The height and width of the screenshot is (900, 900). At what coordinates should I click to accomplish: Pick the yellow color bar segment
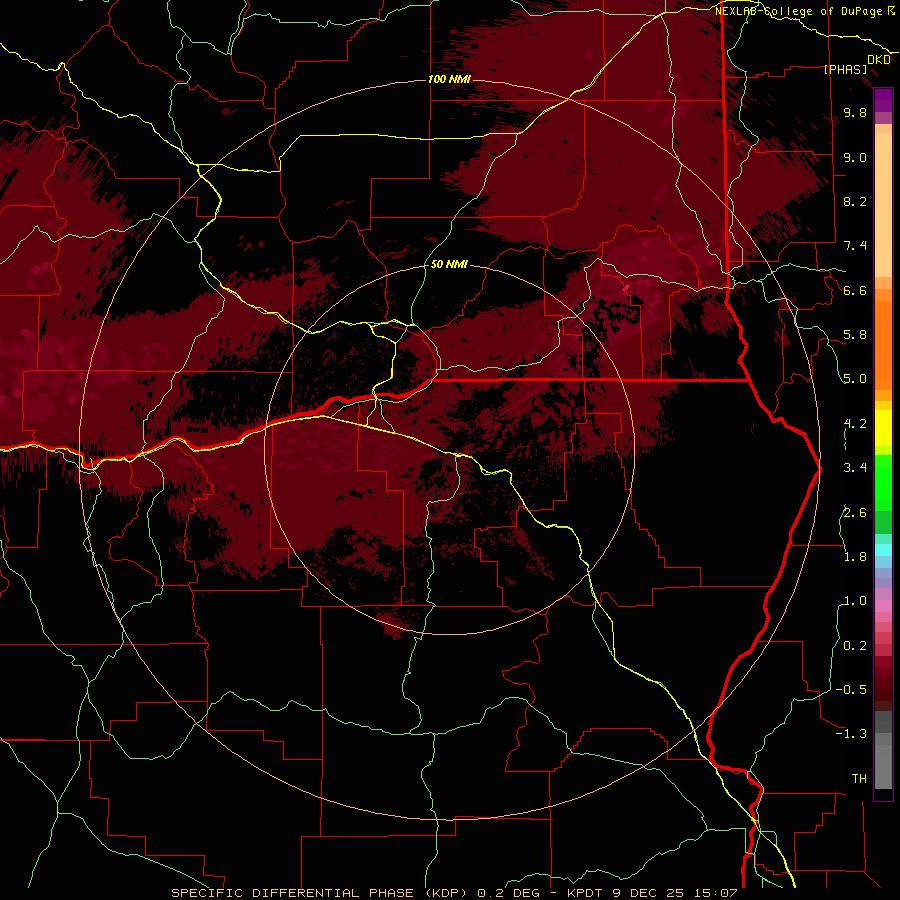(x=883, y=428)
